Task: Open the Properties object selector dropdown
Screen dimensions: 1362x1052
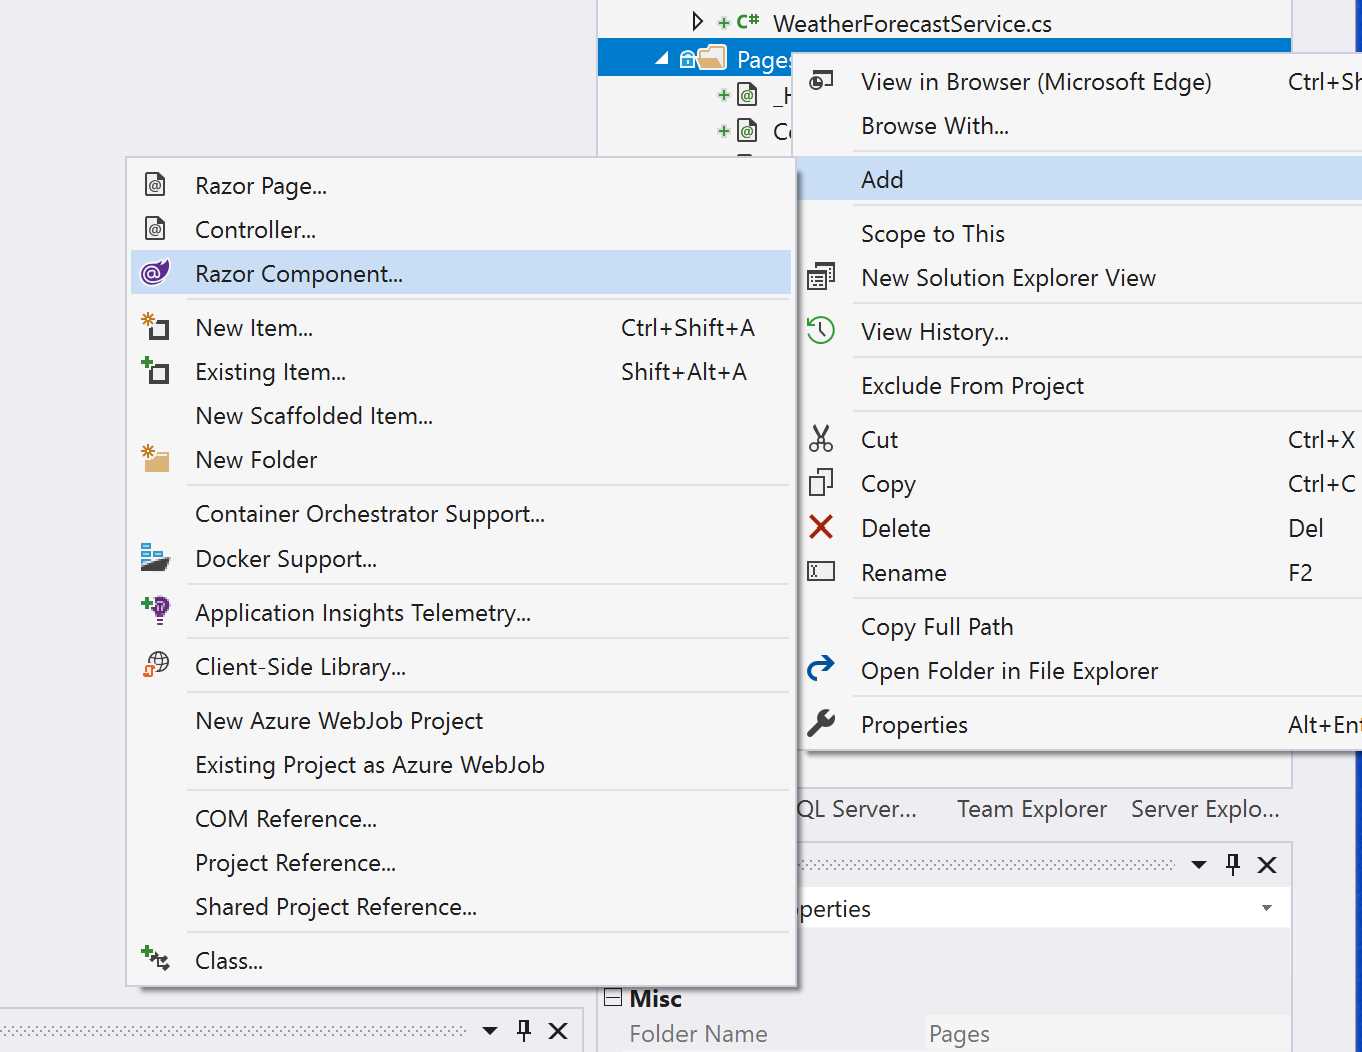Action: (1267, 908)
